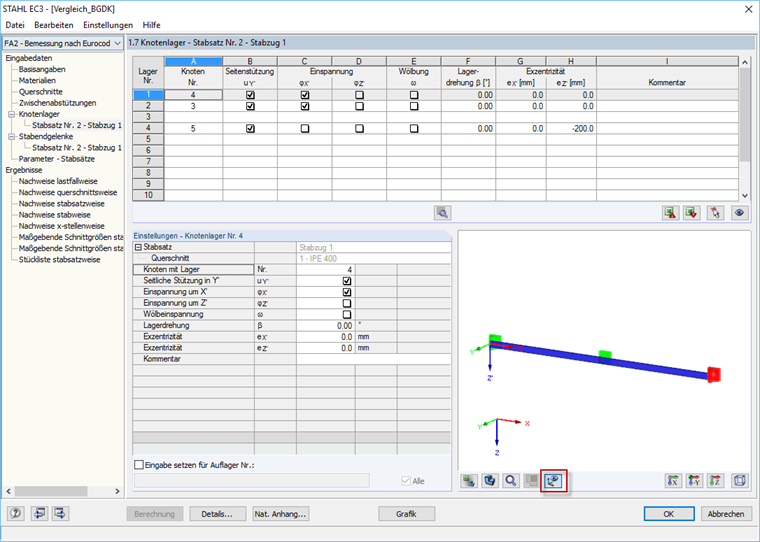760x542 pixels.
Task: Toggle Seitliche Stützung in Y' checkbox
Action: pyautogui.click(x=347, y=281)
